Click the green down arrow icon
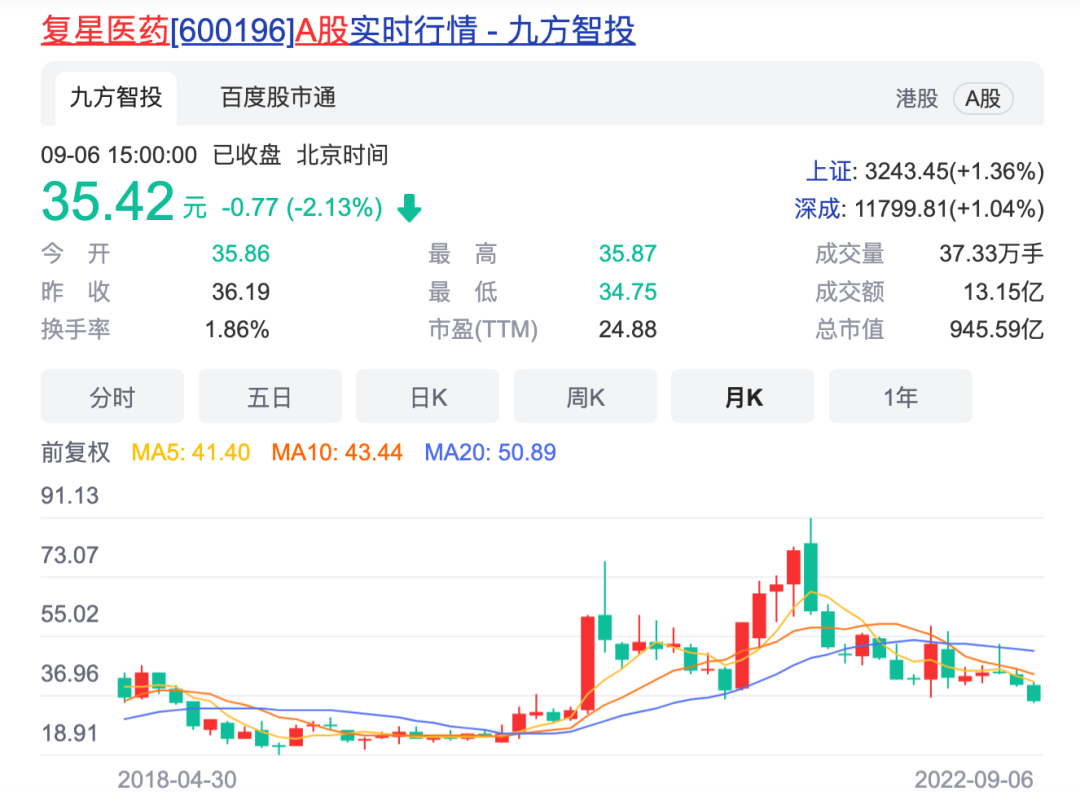This screenshot has height=792, width=1080. pyautogui.click(x=410, y=208)
